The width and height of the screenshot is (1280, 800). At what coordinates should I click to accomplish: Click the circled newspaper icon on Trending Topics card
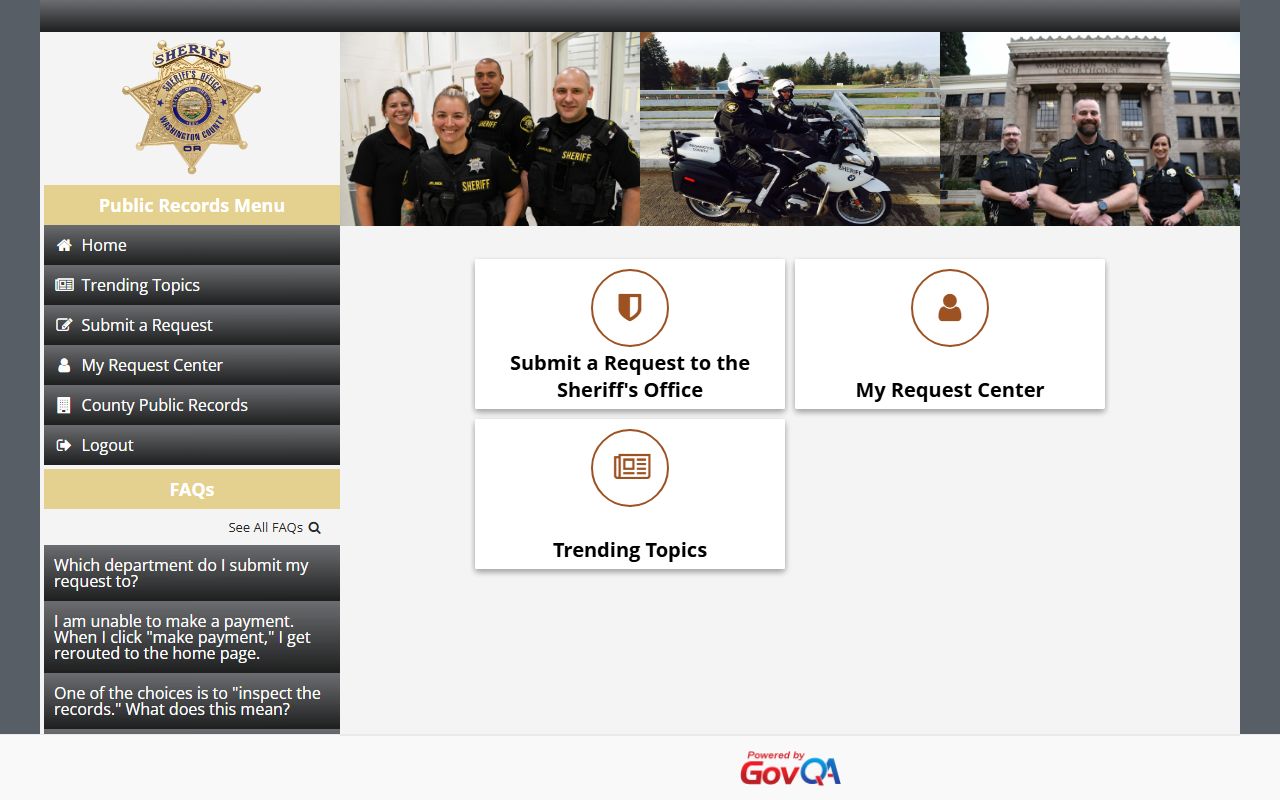[630, 468]
